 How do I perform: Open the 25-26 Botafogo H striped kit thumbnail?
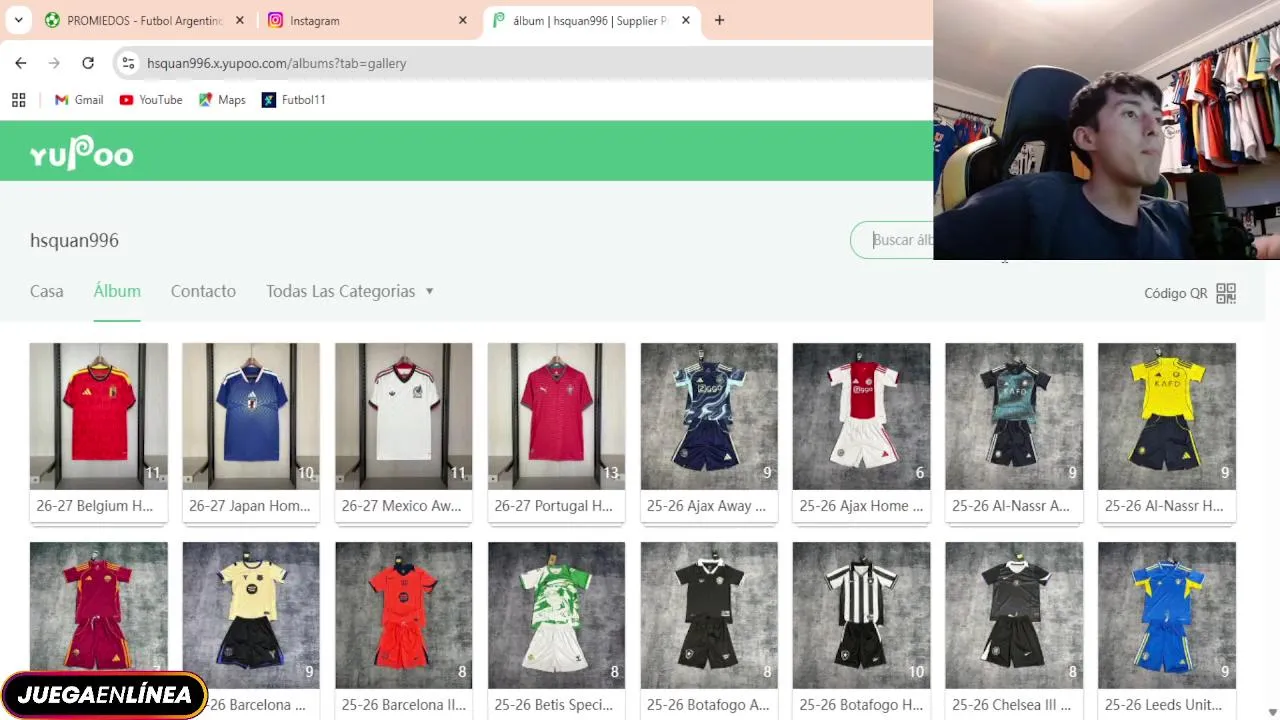tap(861, 615)
